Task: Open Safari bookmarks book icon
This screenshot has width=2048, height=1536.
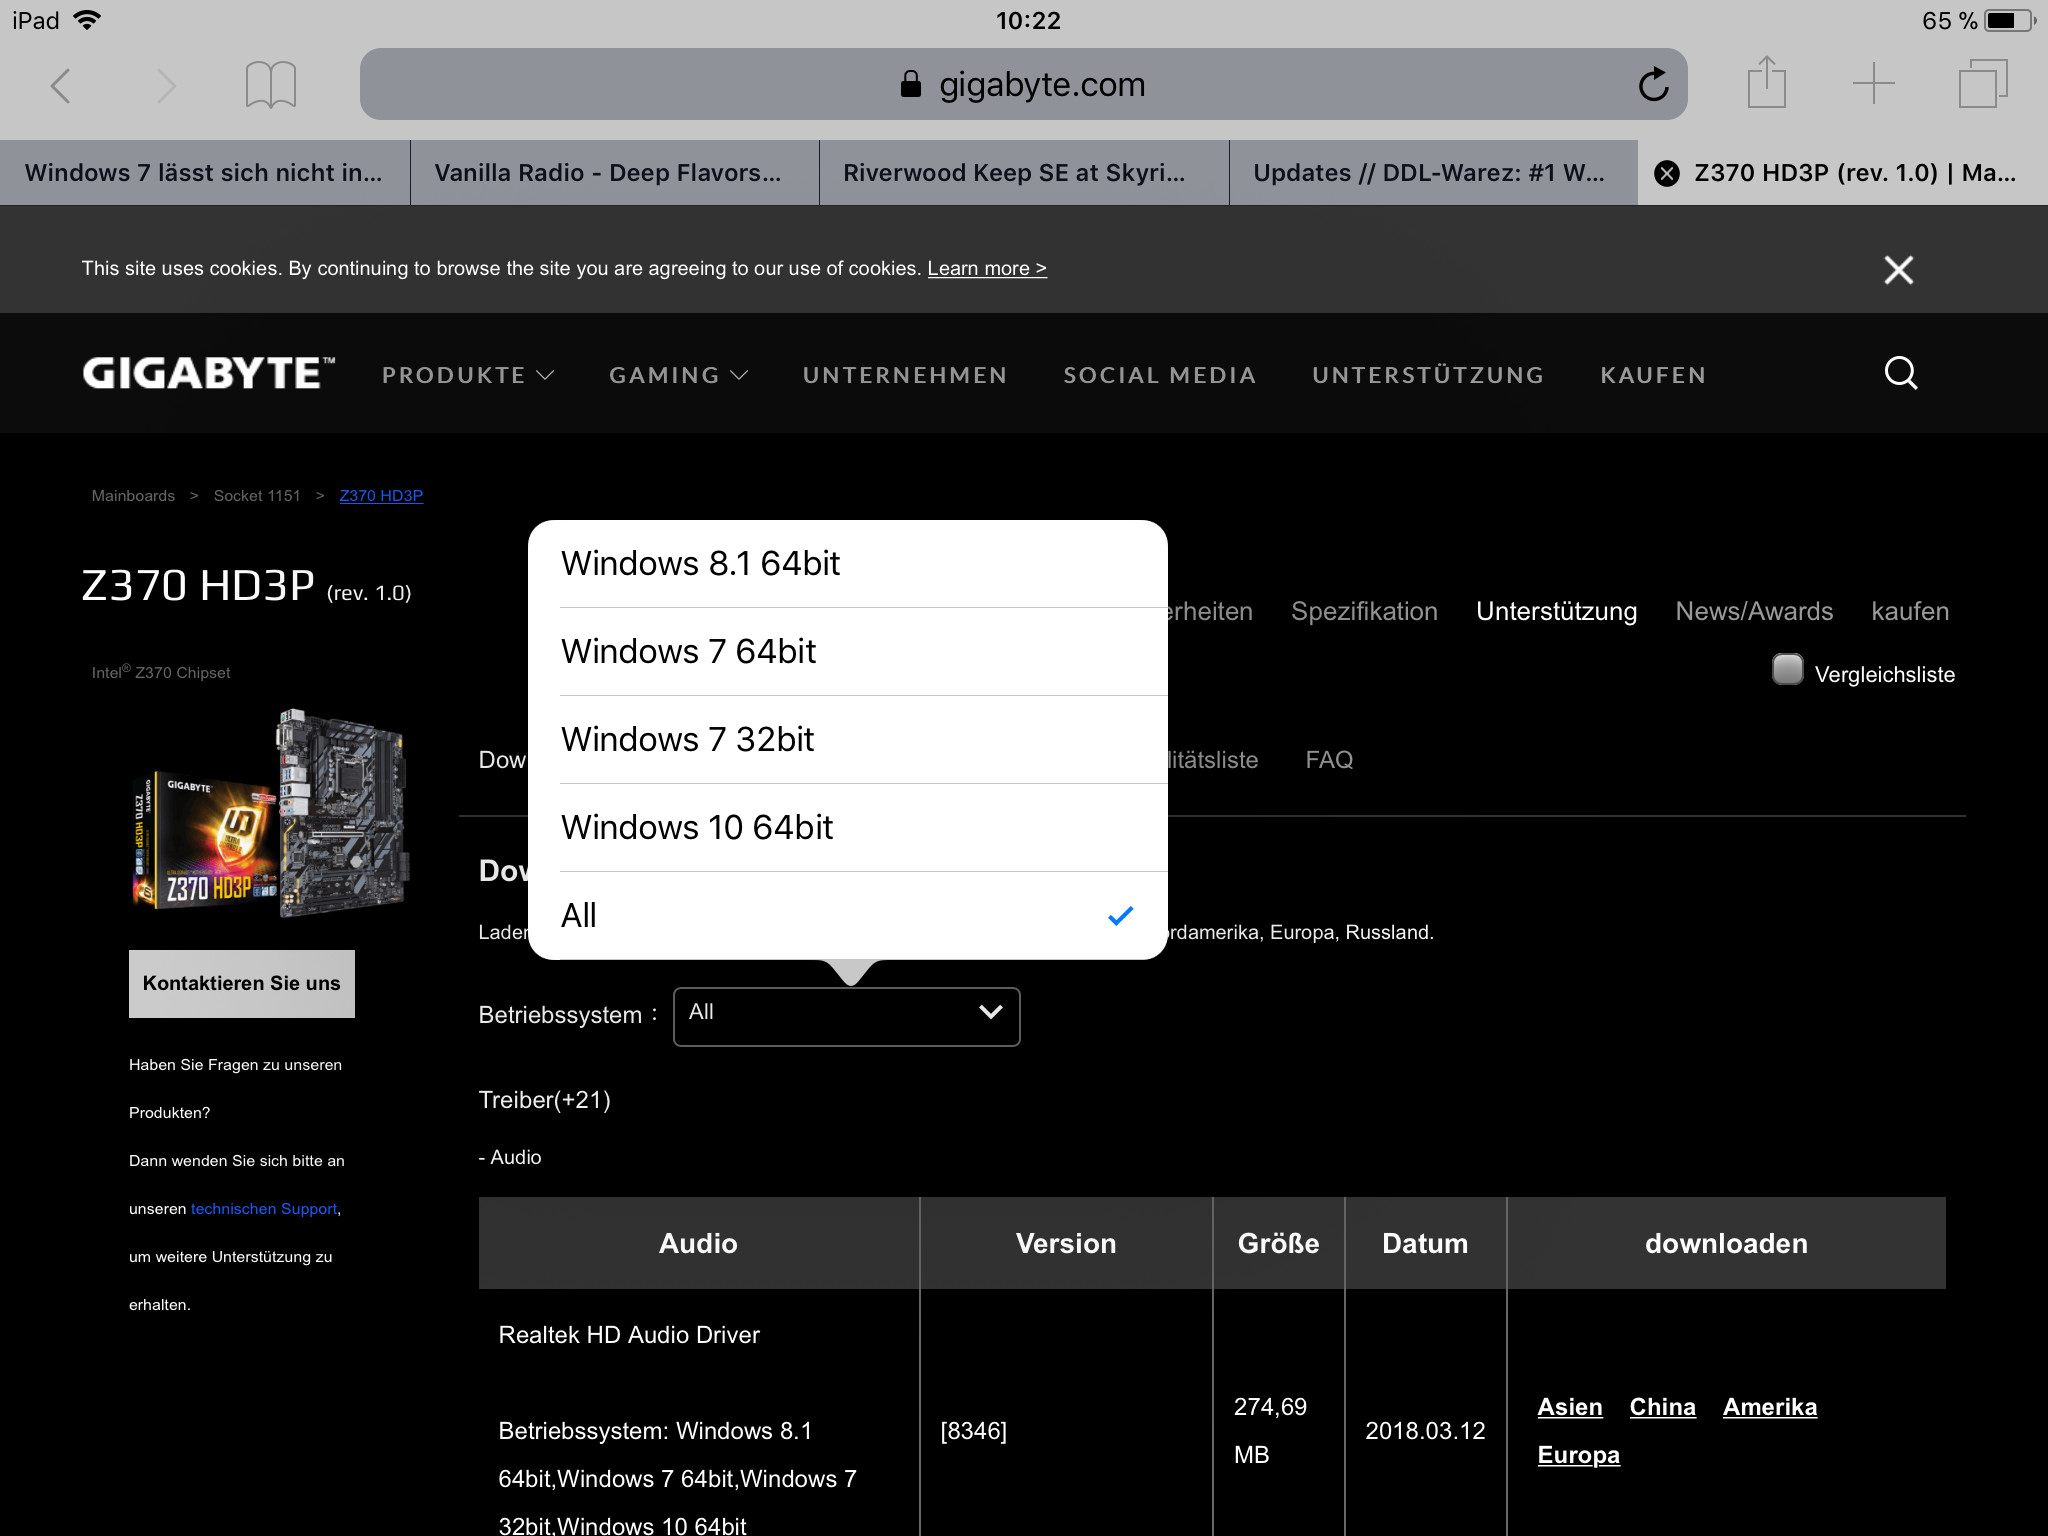Action: (270, 85)
